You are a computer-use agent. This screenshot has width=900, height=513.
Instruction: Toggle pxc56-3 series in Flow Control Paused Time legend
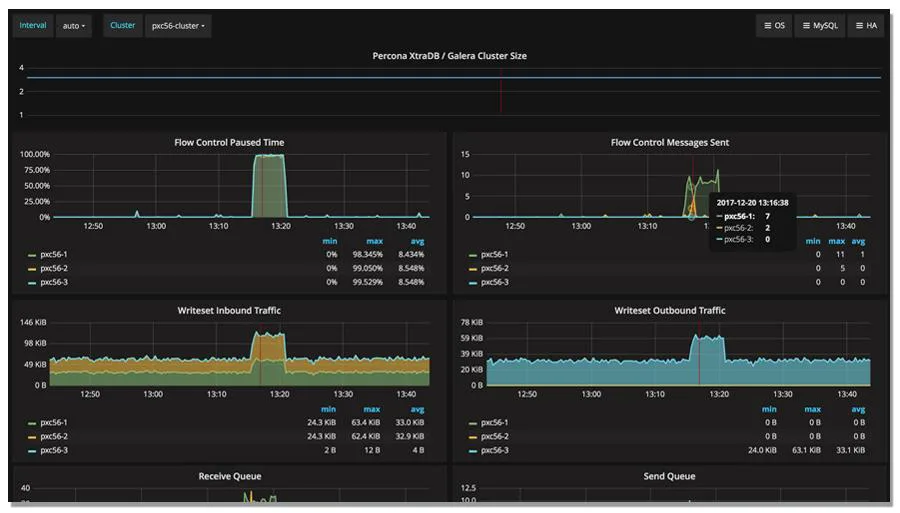pyautogui.click(x=53, y=282)
